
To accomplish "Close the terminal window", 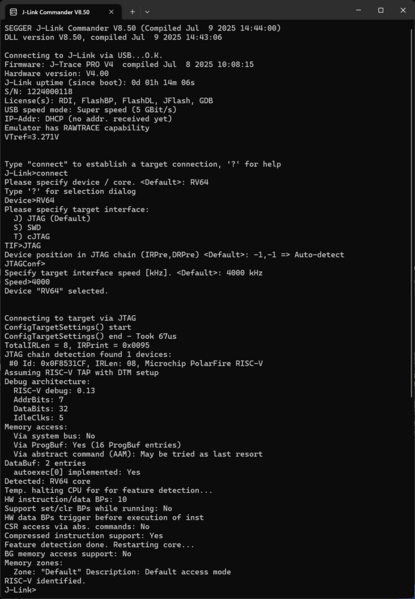I will coord(403,10).
